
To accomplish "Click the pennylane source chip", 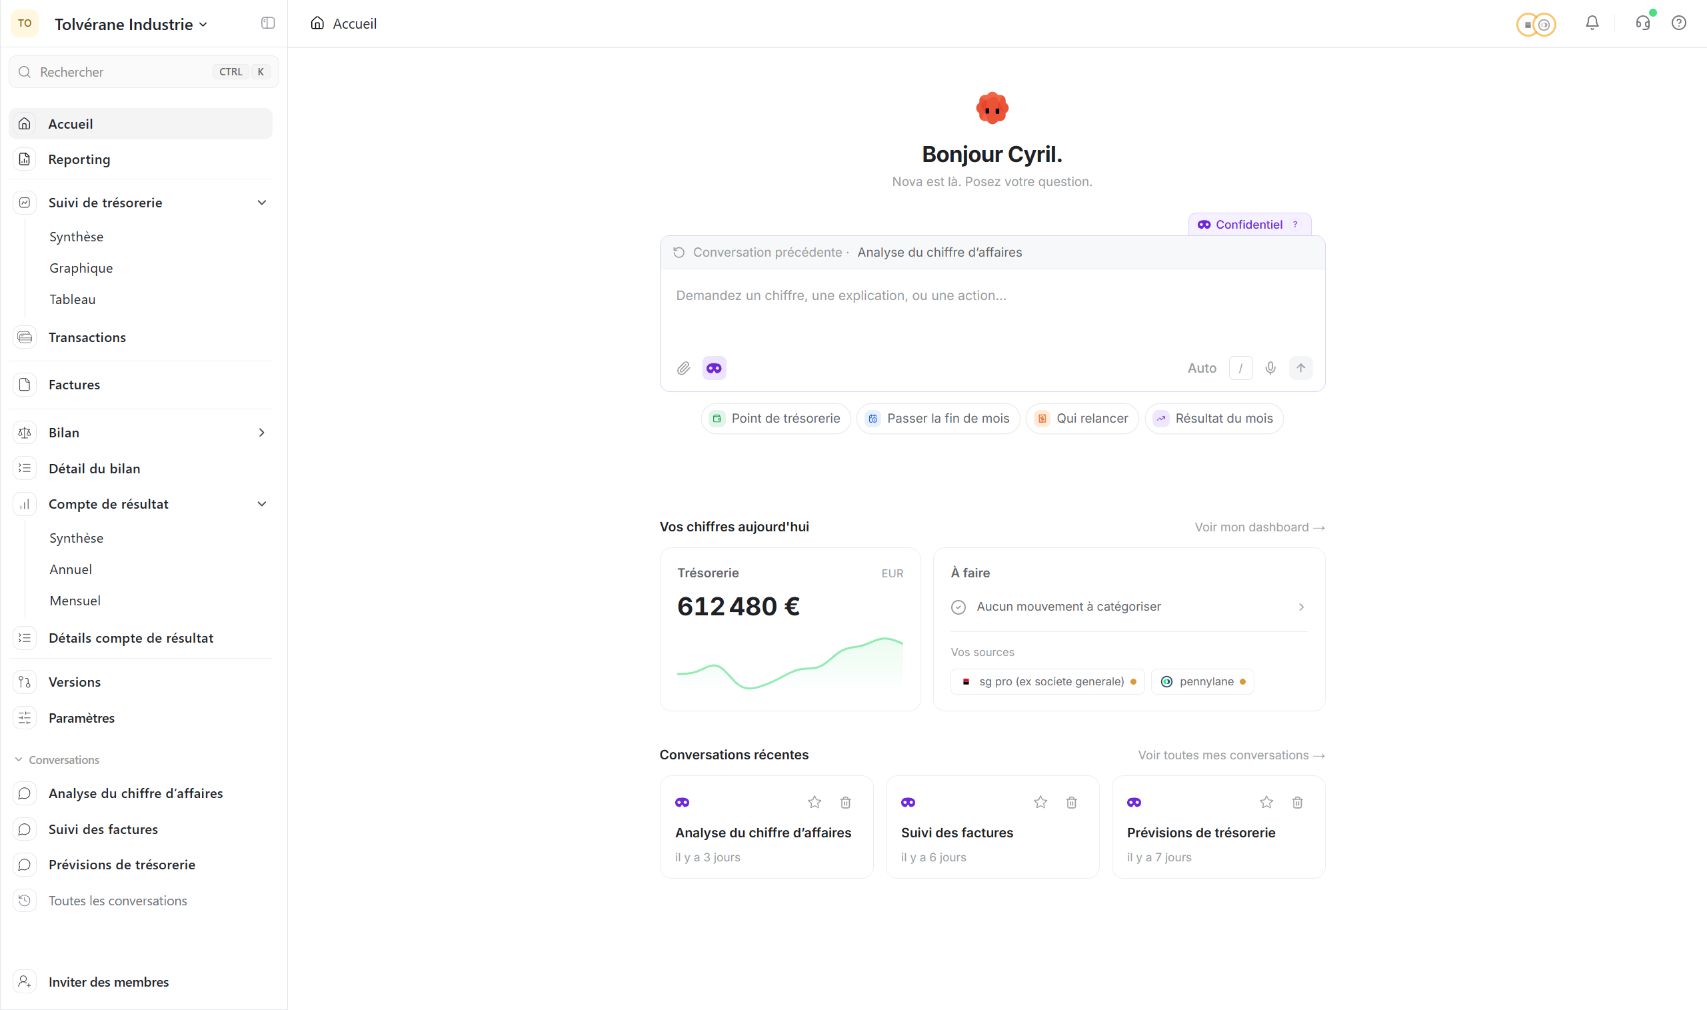I will (x=1203, y=682).
